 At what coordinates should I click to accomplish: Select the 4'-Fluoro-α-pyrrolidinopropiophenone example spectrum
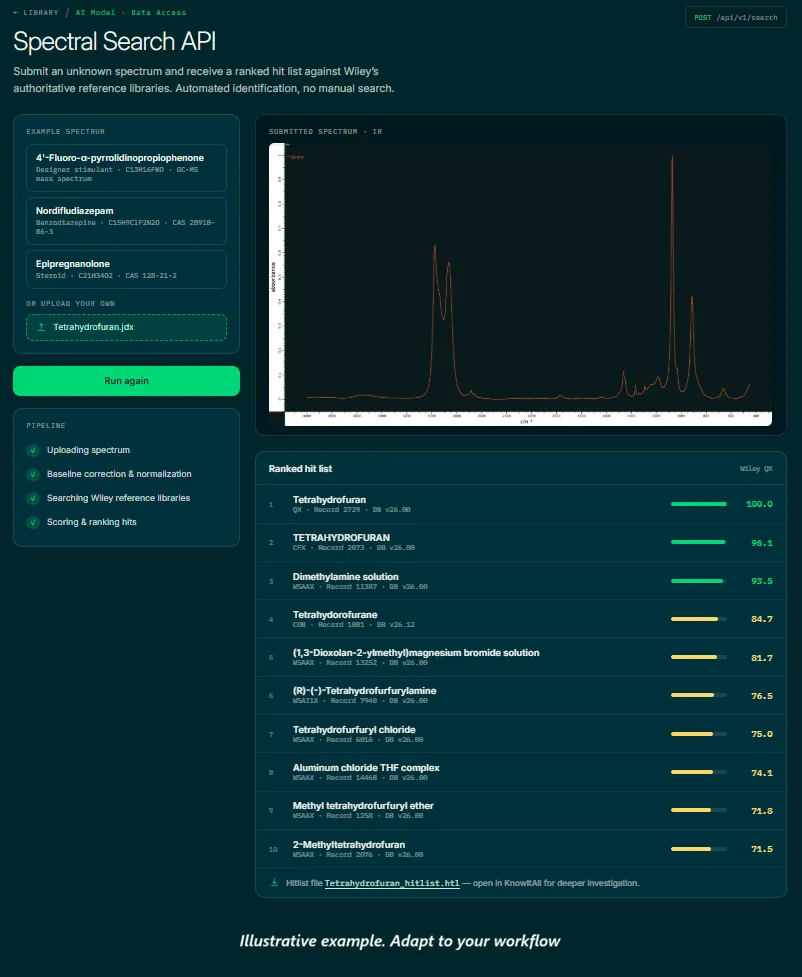[x=127, y=168]
